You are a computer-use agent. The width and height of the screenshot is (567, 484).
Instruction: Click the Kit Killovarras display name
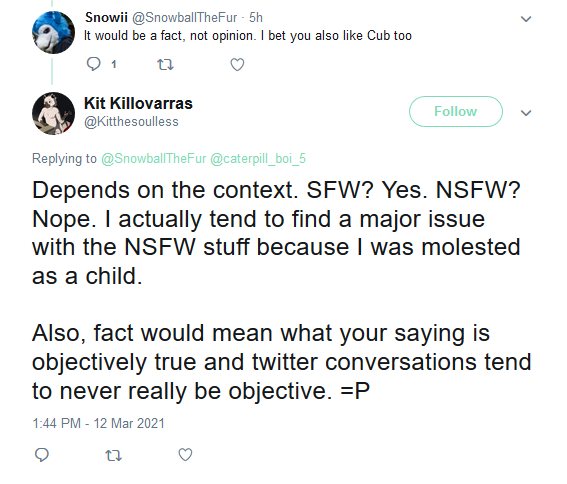click(x=138, y=103)
